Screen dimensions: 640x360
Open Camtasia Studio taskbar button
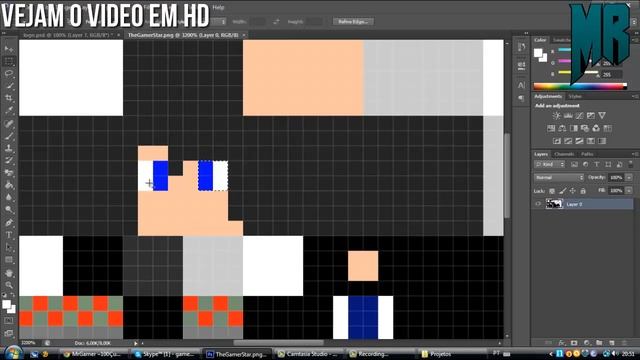tap(309, 354)
